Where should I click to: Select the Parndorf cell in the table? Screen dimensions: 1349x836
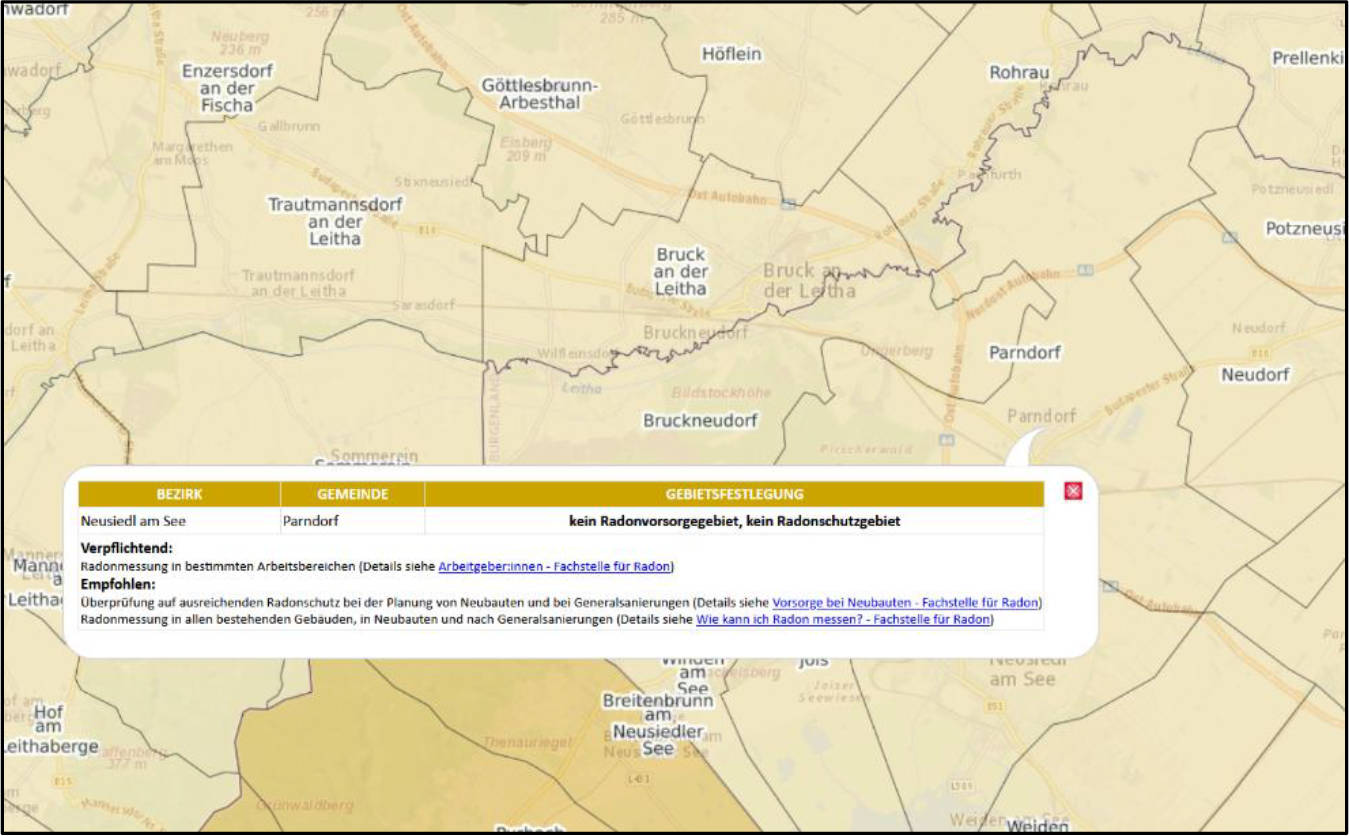pos(353,521)
